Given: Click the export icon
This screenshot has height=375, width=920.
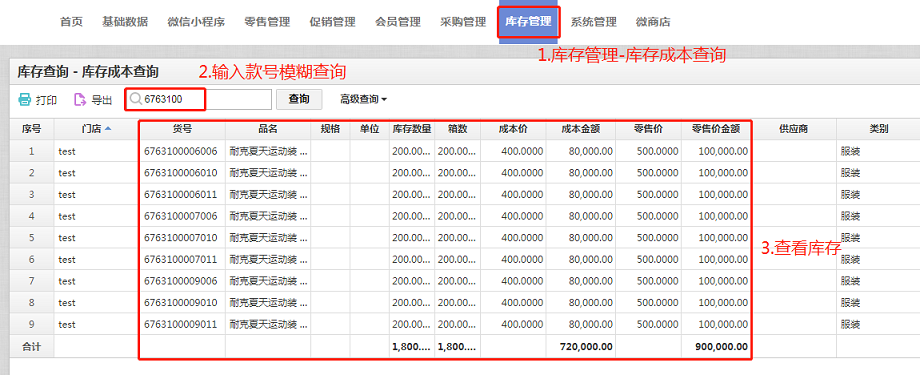Looking at the screenshot, I should [80, 100].
